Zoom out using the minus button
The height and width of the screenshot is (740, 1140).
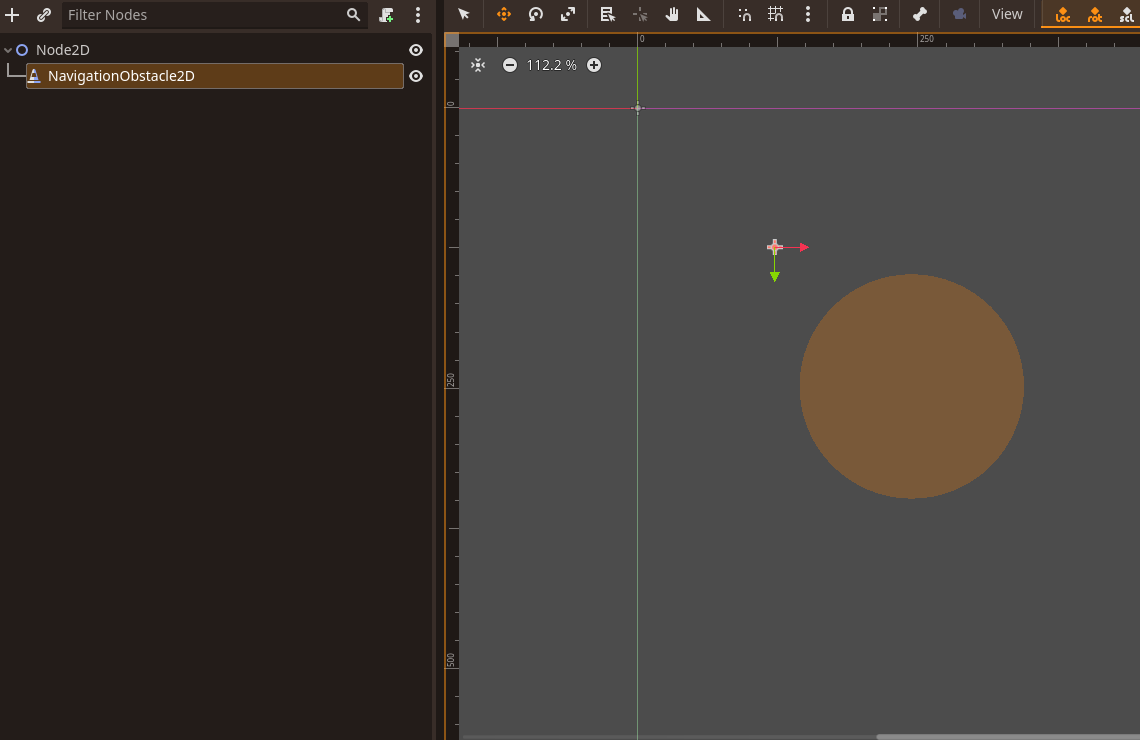pos(510,64)
